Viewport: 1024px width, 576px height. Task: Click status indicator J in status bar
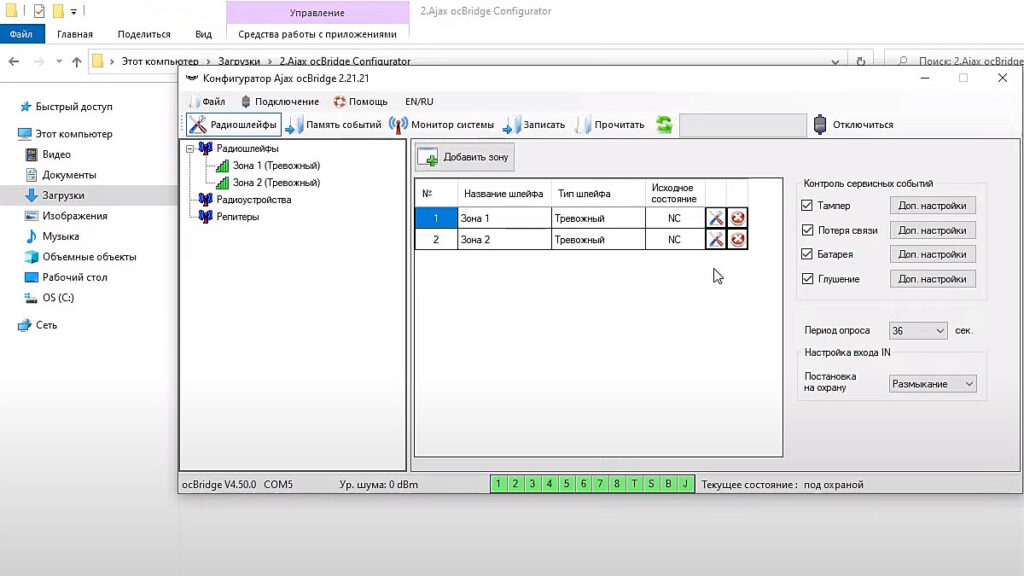(x=685, y=484)
